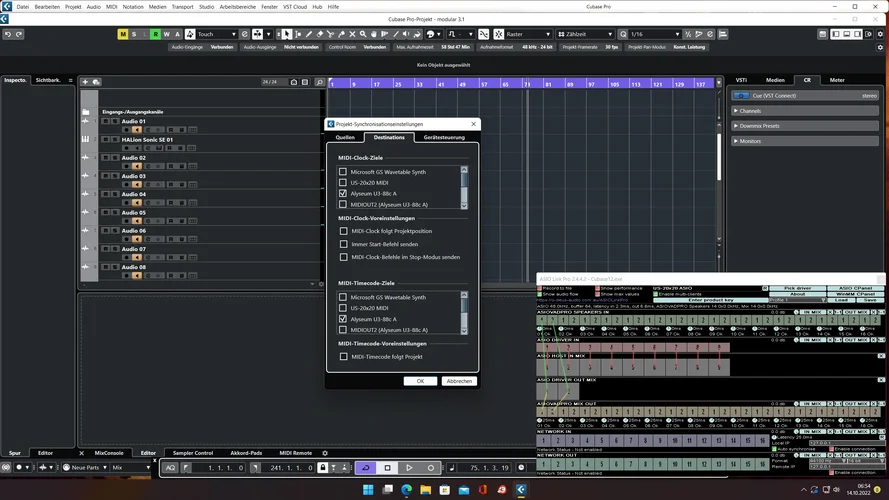Screen dimensions: 889x500
Task: Enable Microsoft GS Wavetable Synth under MIDI-Clock-Ziele
Action: coord(343,172)
